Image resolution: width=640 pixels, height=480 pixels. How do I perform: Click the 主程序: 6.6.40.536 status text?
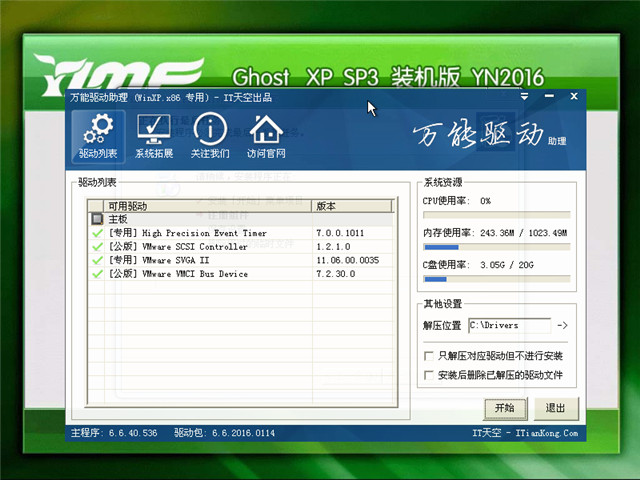(114, 433)
